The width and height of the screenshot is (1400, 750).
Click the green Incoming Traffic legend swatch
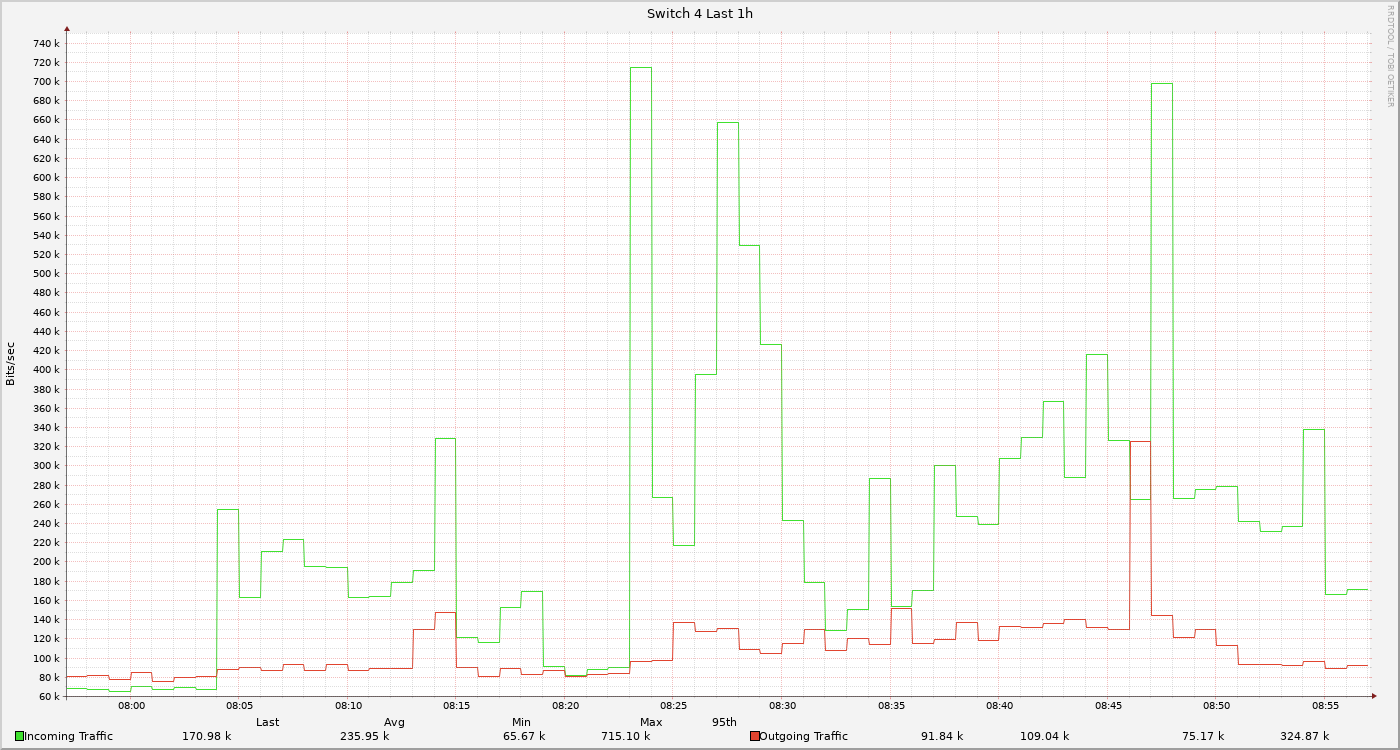point(19,736)
